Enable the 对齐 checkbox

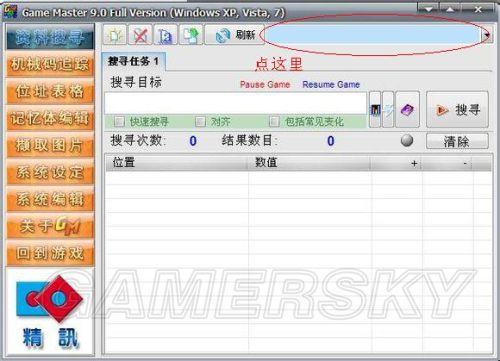(200, 121)
